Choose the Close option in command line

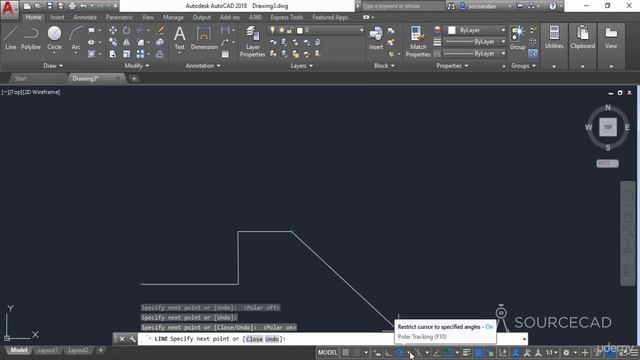254,339
